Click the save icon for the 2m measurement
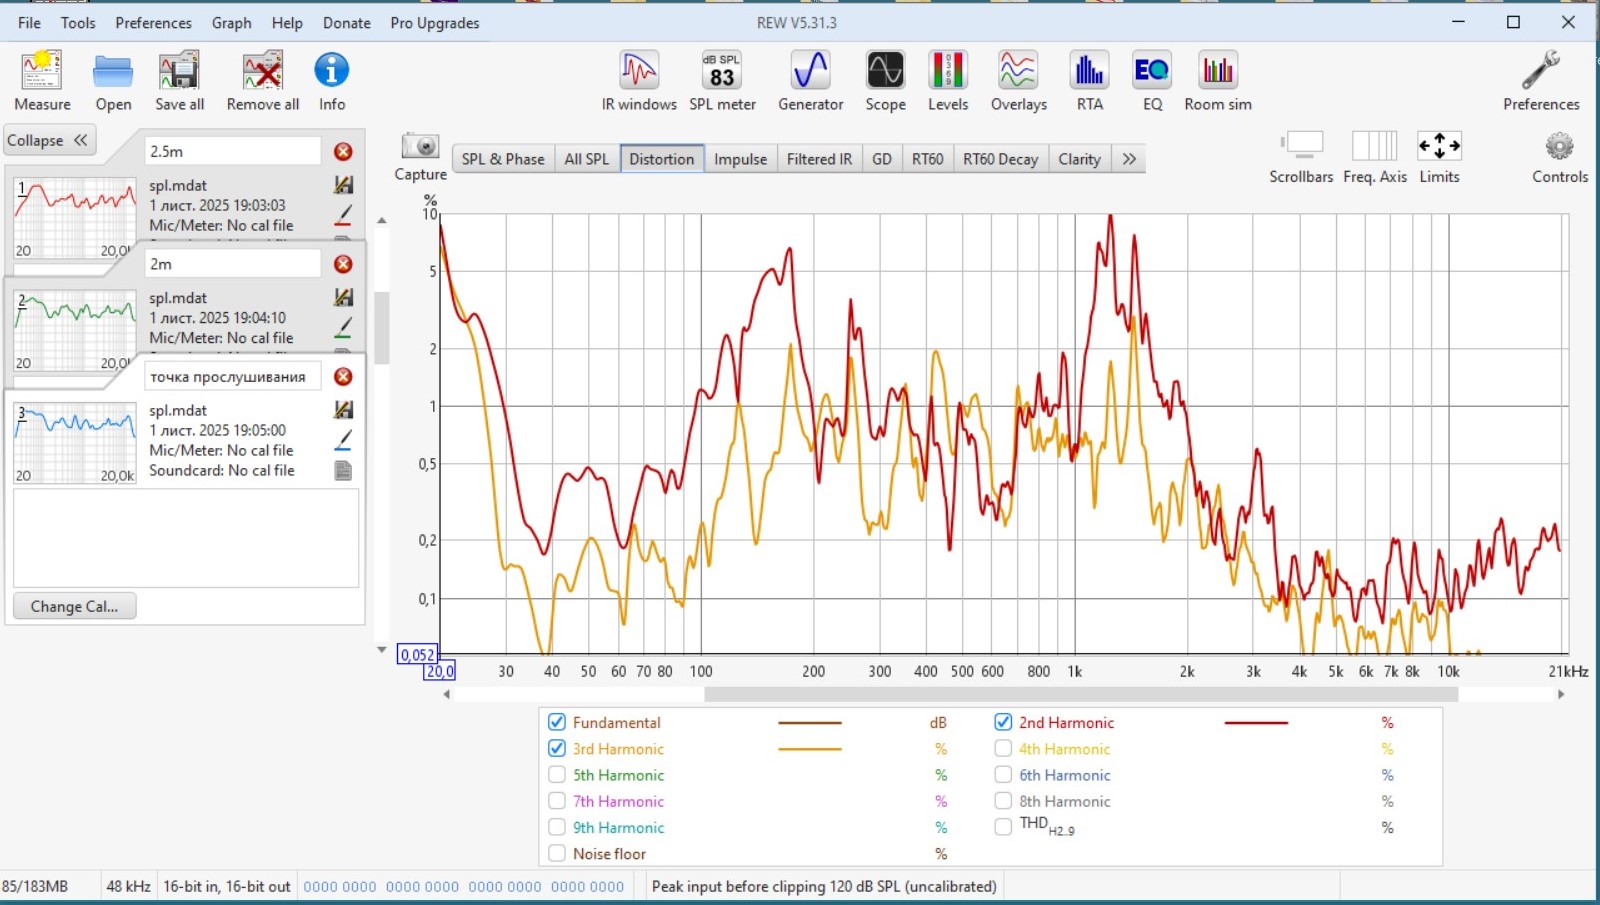This screenshot has height=905, width=1600. 343,297
